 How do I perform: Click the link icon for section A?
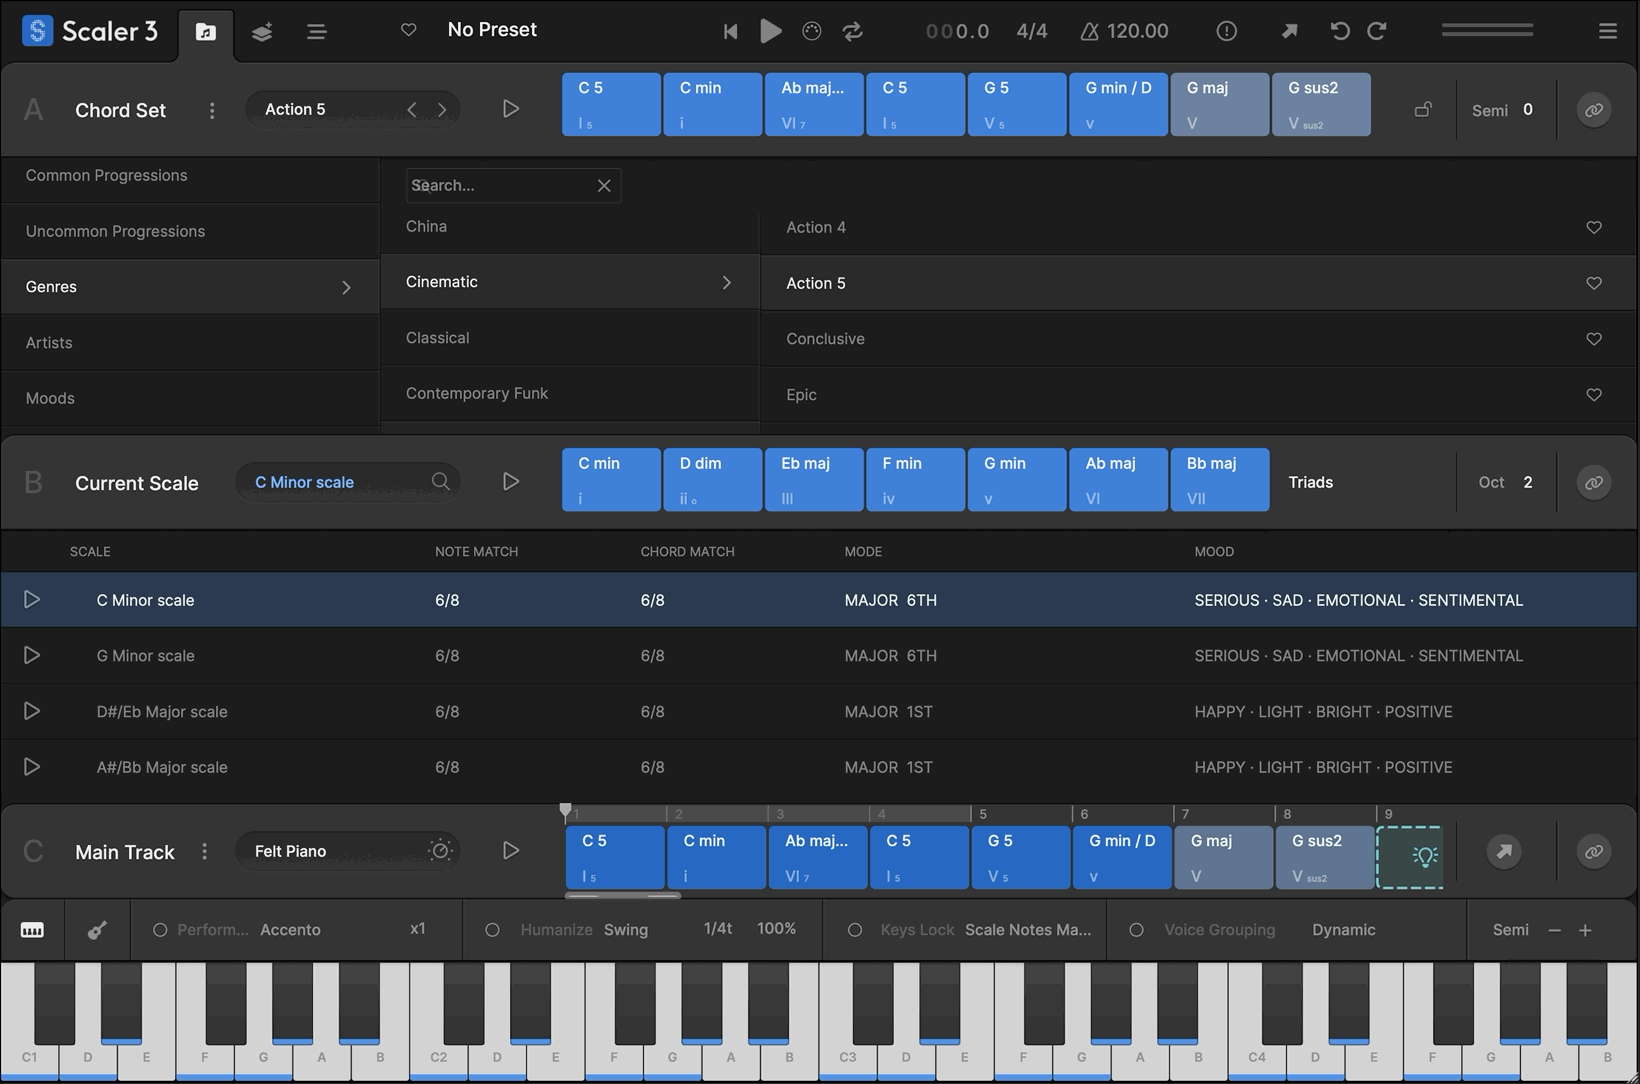click(x=1594, y=109)
